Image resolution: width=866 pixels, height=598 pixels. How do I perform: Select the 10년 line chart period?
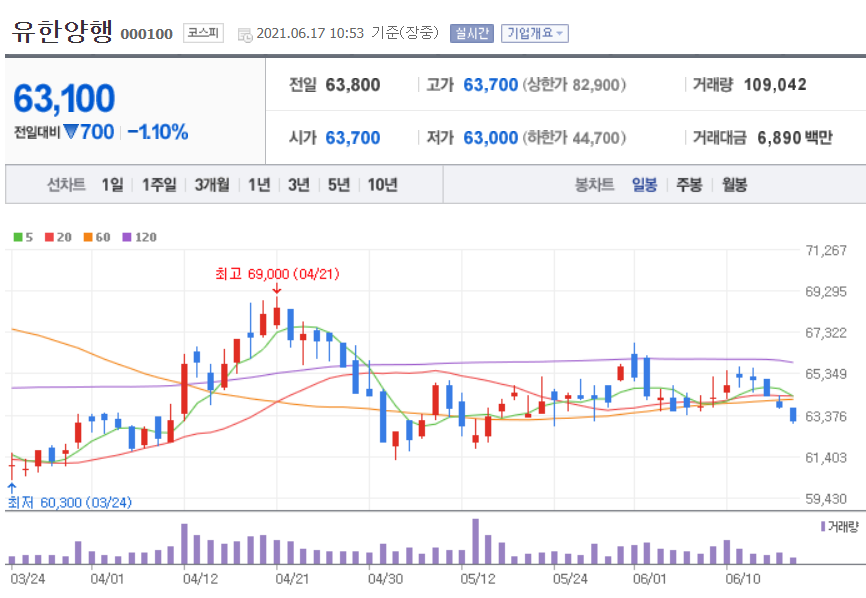click(x=382, y=184)
